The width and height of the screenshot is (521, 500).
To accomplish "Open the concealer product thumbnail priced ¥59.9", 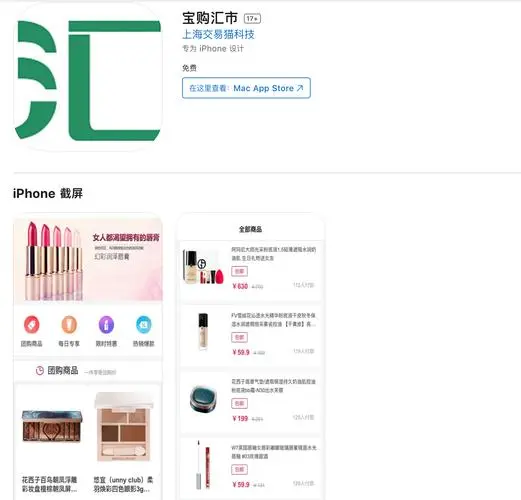I will coord(203,332).
